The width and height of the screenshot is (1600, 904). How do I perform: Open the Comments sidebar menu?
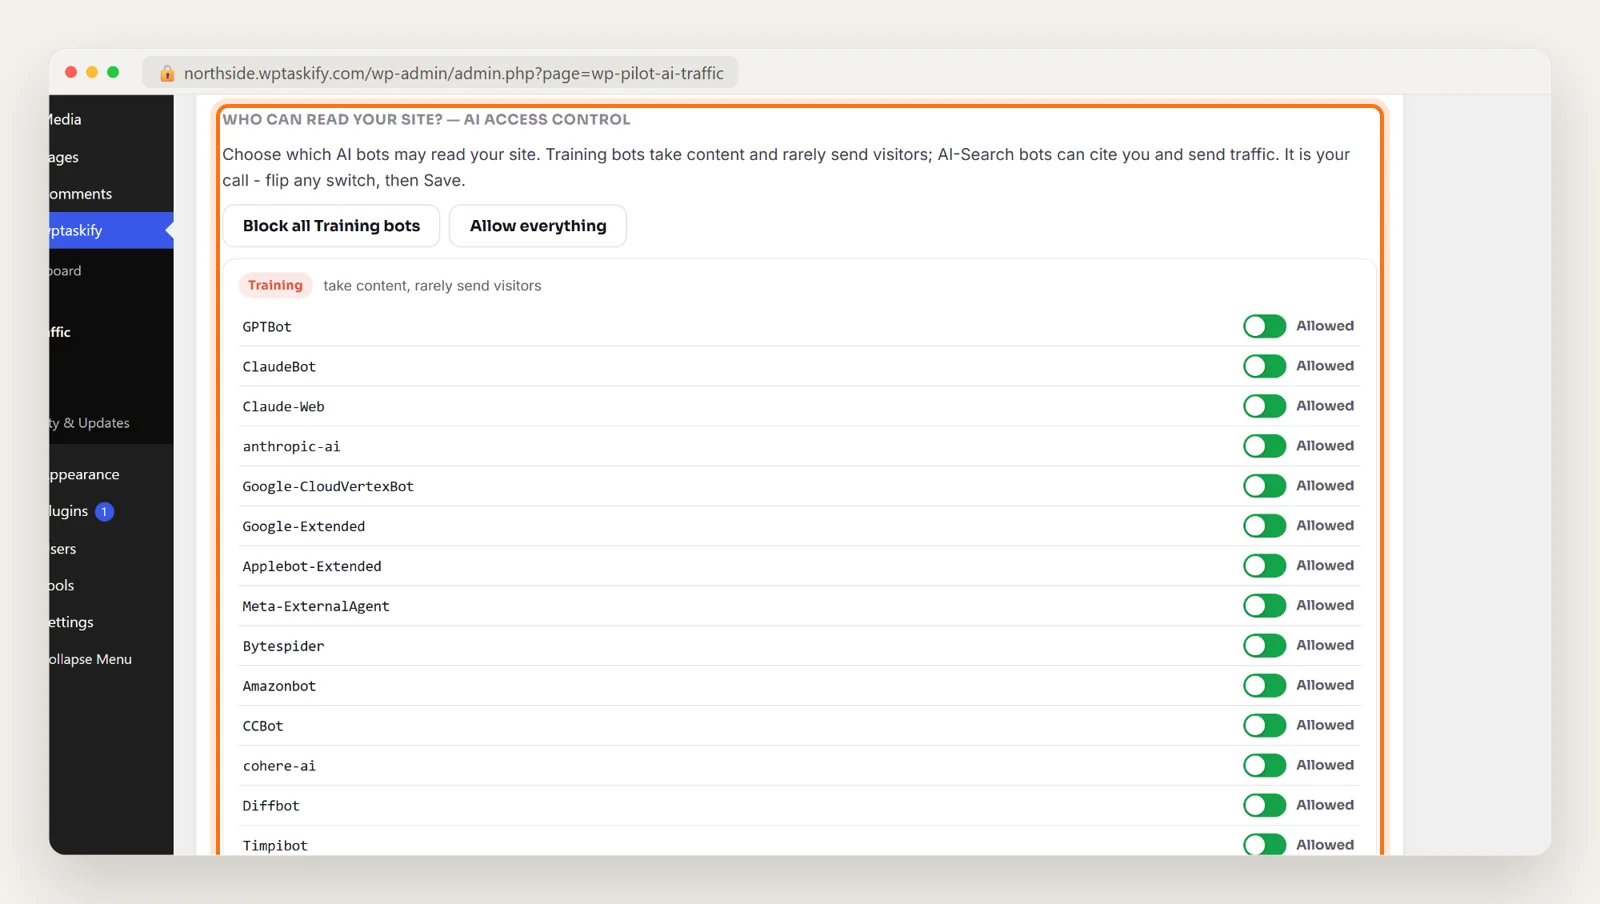(x=80, y=194)
